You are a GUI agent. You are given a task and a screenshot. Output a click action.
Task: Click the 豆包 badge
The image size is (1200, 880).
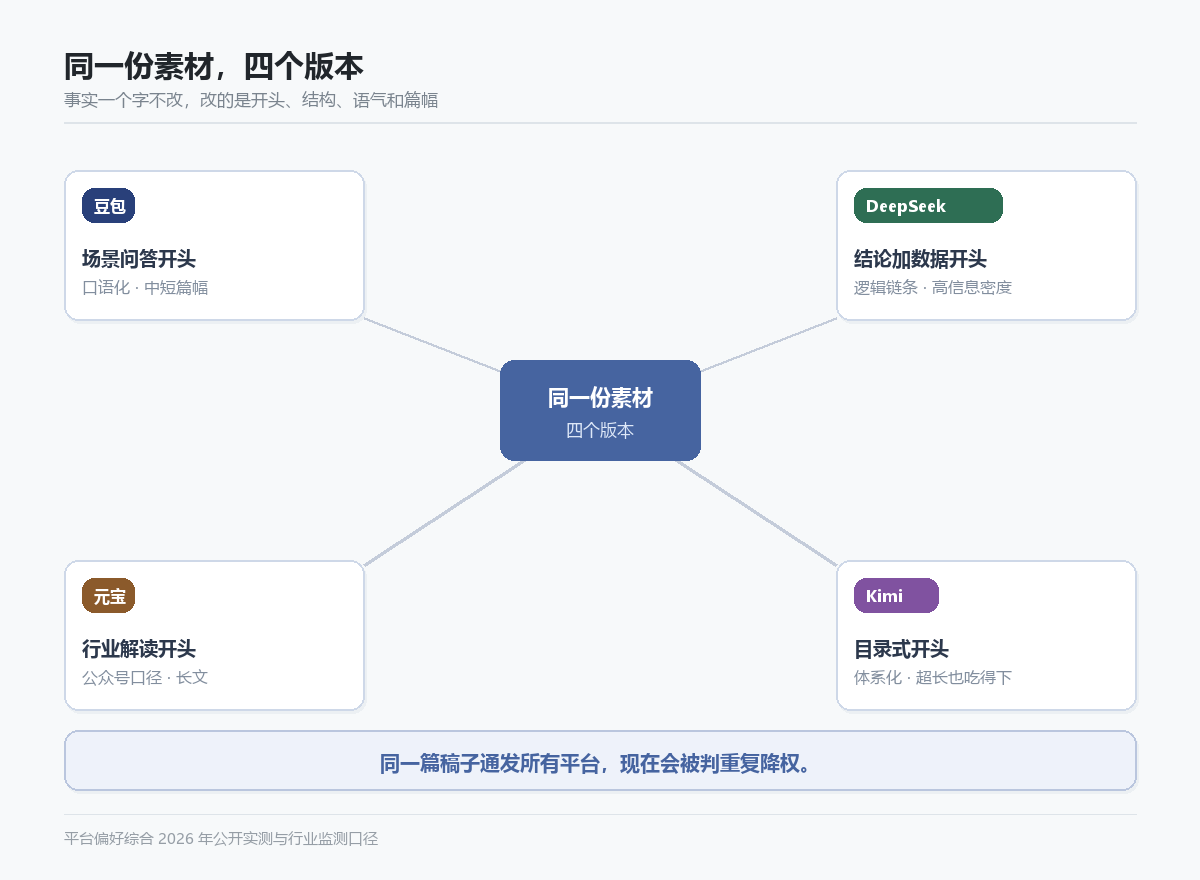point(108,206)
